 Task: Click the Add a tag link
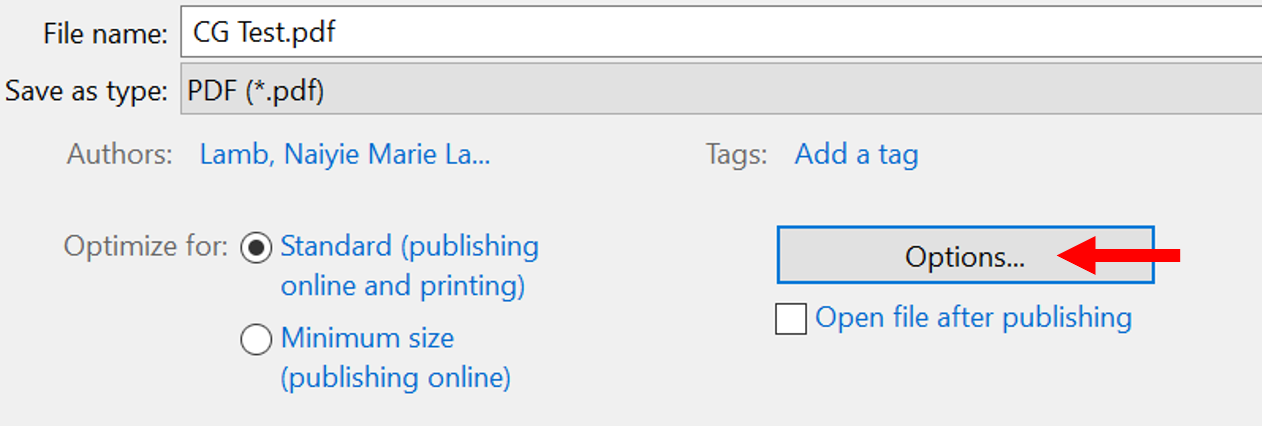tap(856, 155)
